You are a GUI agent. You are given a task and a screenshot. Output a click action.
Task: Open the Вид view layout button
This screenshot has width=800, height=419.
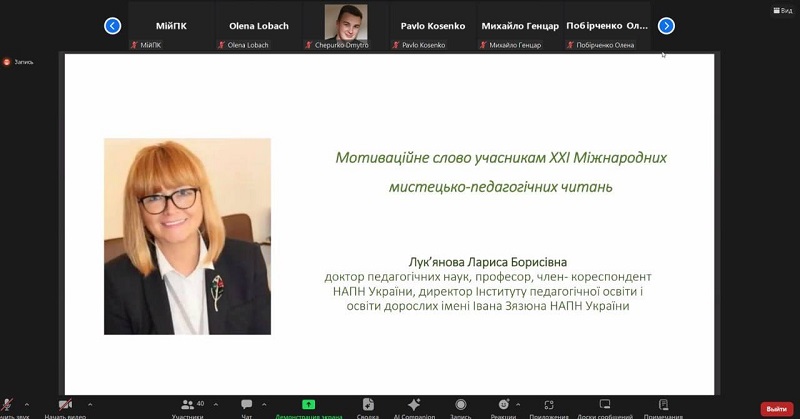pyautogui.click(x=783, y=10)
